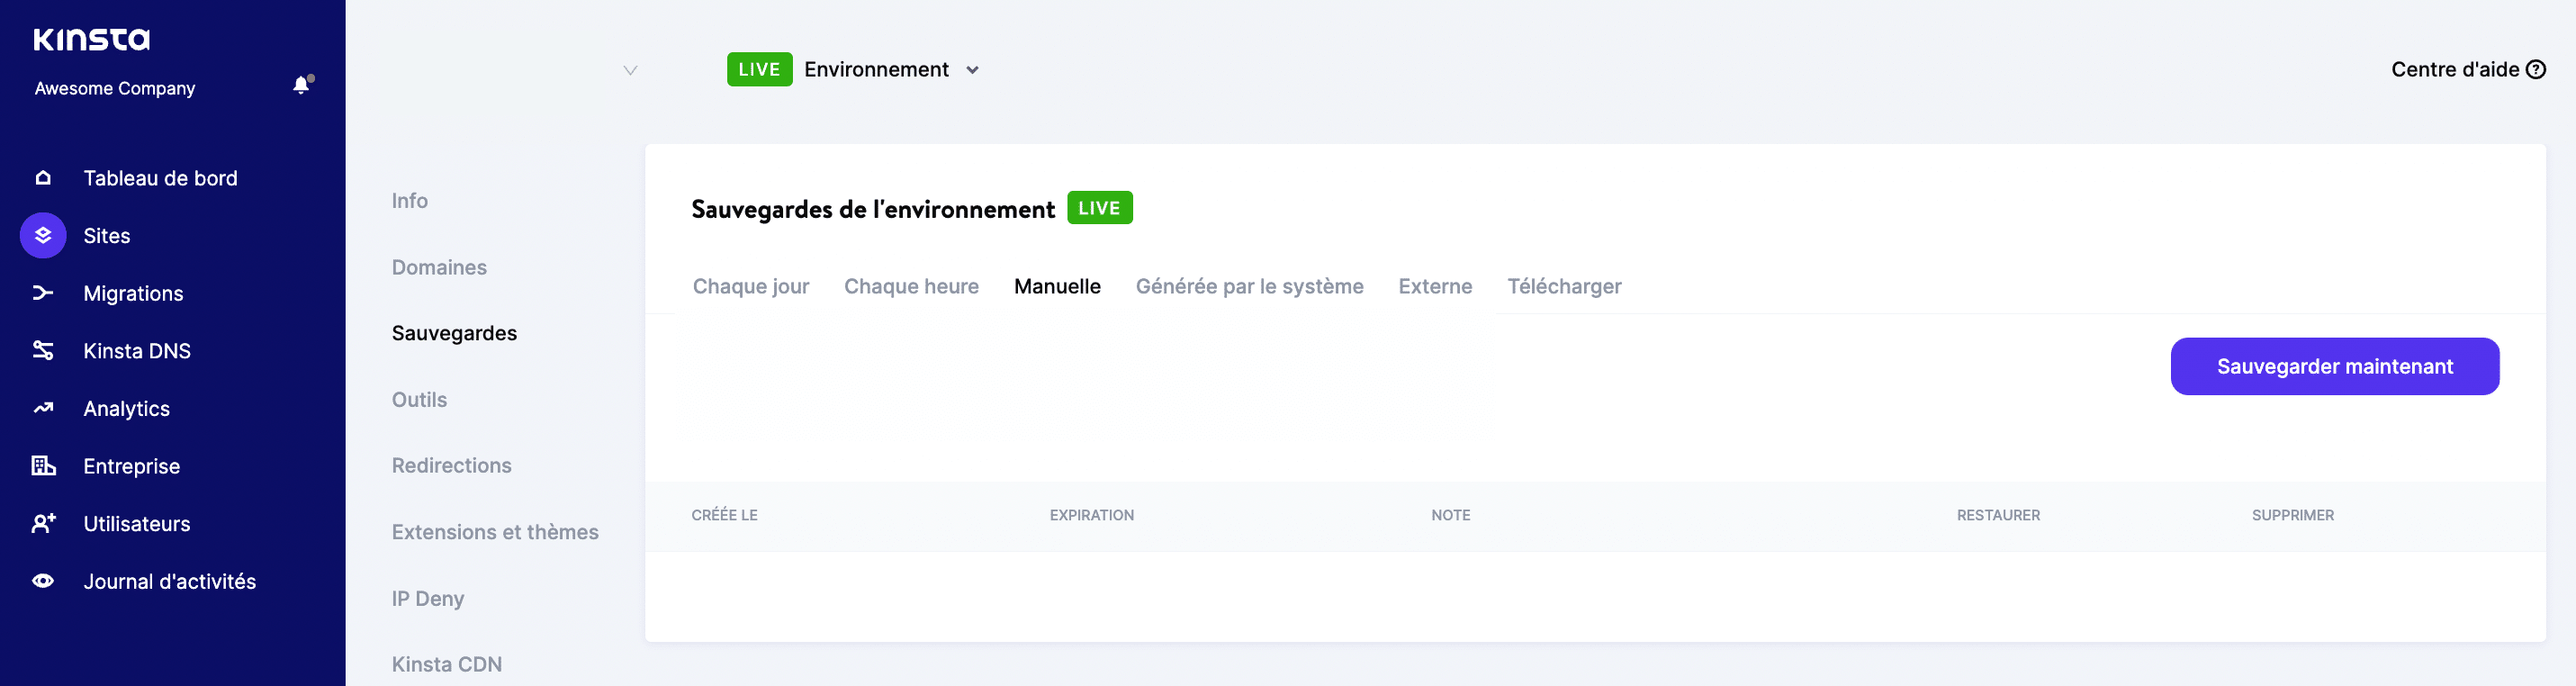
Task: Click Sauvegardes de l'environnement heading
Action: 872,209
